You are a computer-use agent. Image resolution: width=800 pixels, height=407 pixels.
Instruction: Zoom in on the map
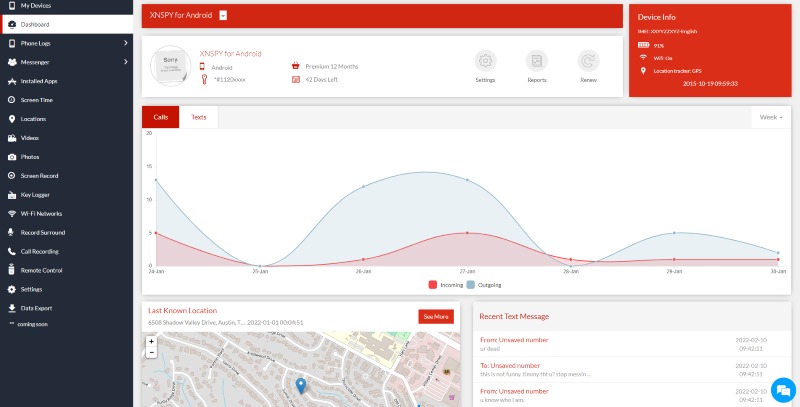coord(151,341)
